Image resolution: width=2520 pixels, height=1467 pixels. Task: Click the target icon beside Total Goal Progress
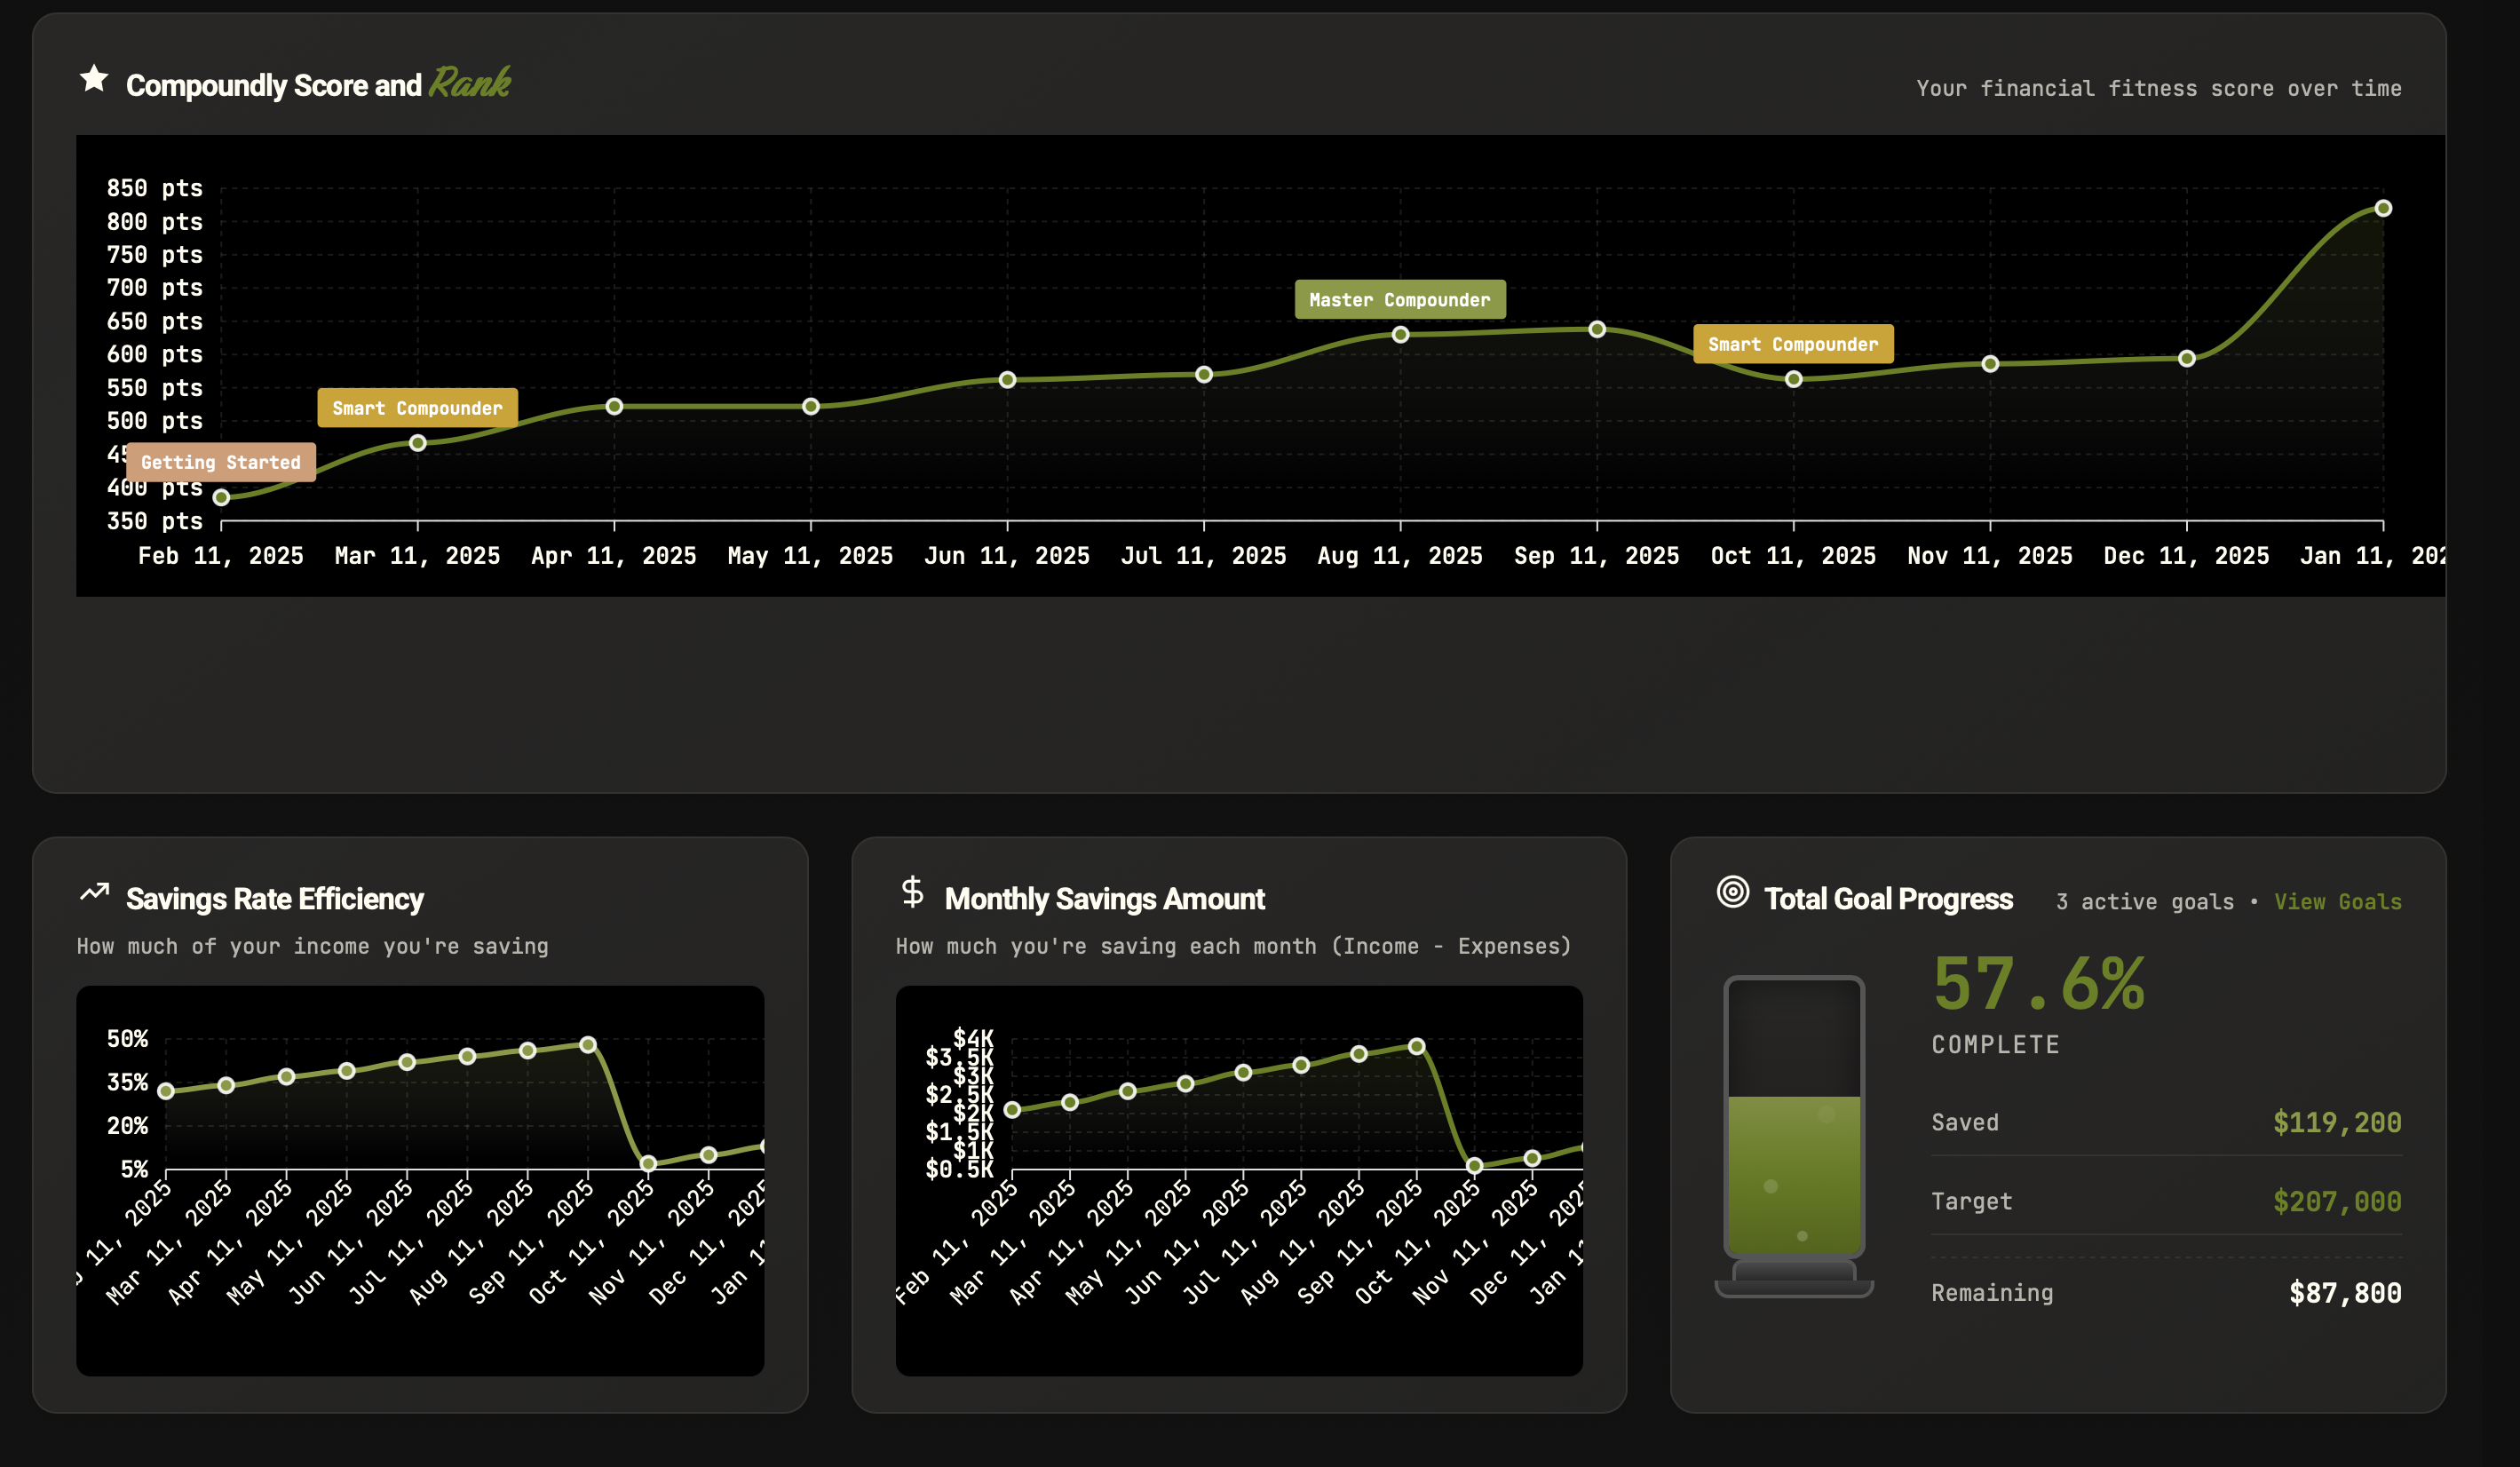1732,891
